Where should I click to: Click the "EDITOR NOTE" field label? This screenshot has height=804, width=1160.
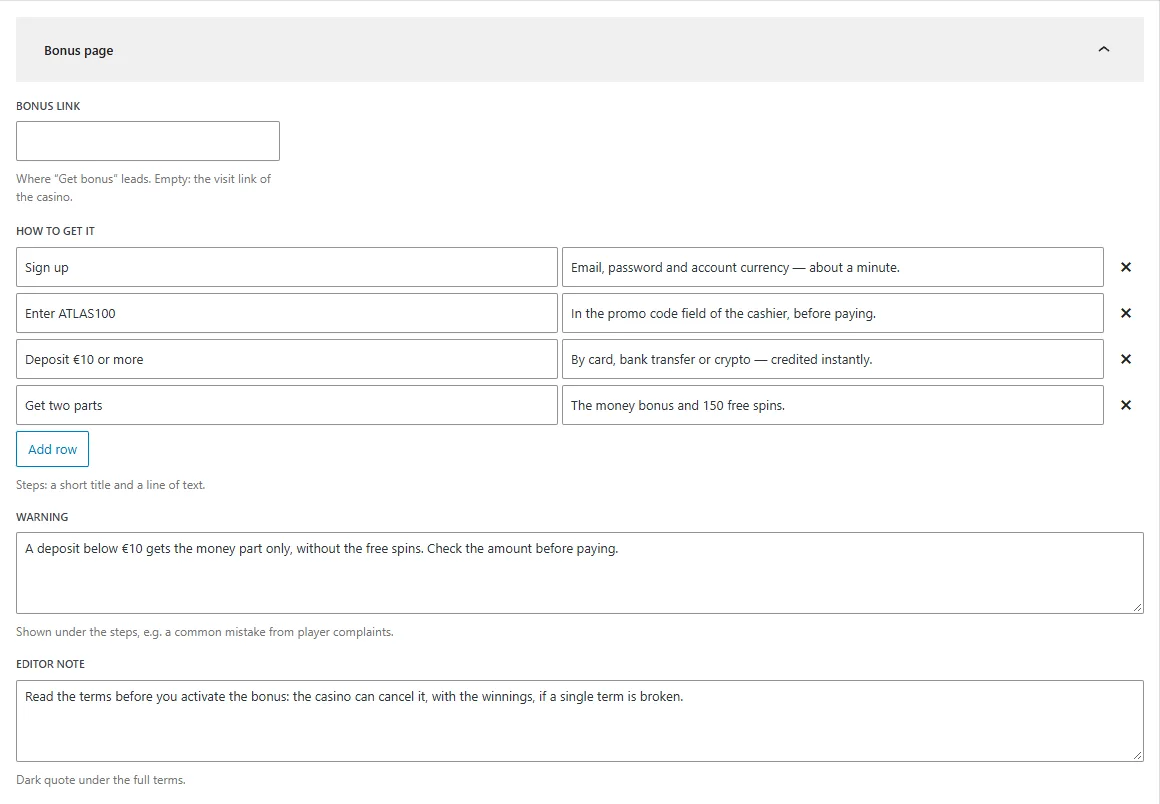click(50, 663)
